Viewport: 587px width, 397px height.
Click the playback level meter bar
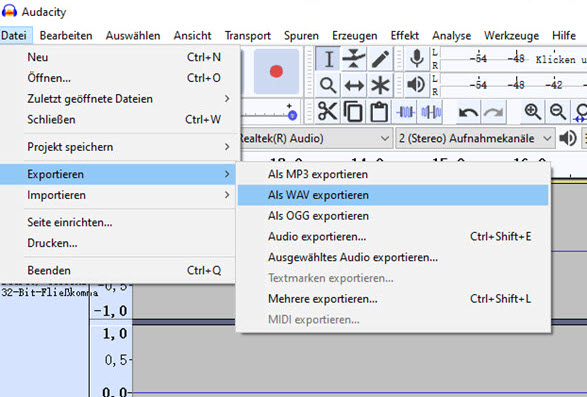[x=514, y=85]
